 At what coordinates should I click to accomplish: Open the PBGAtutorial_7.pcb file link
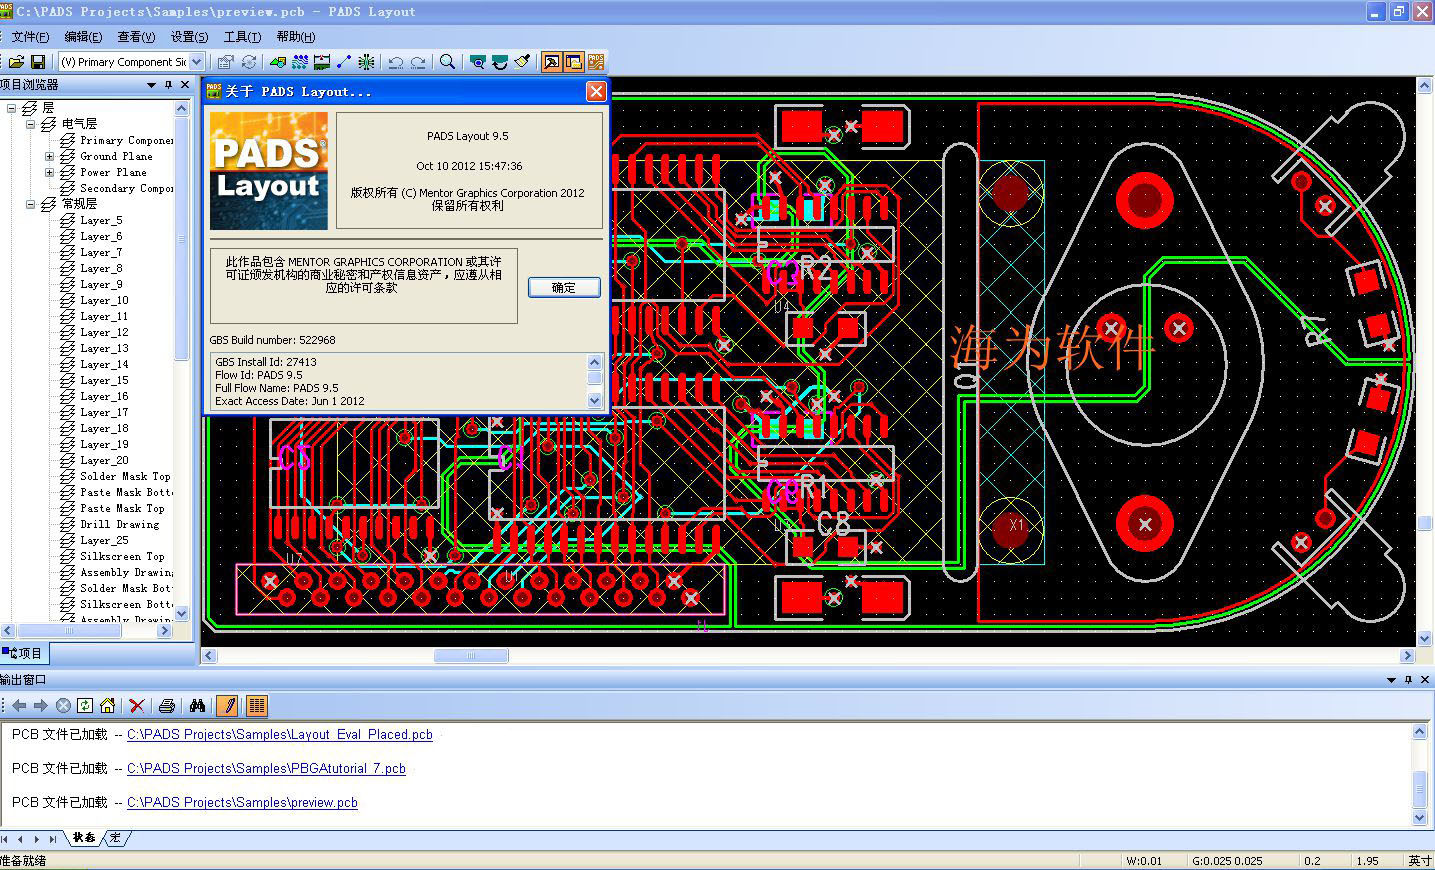[266, 768]
